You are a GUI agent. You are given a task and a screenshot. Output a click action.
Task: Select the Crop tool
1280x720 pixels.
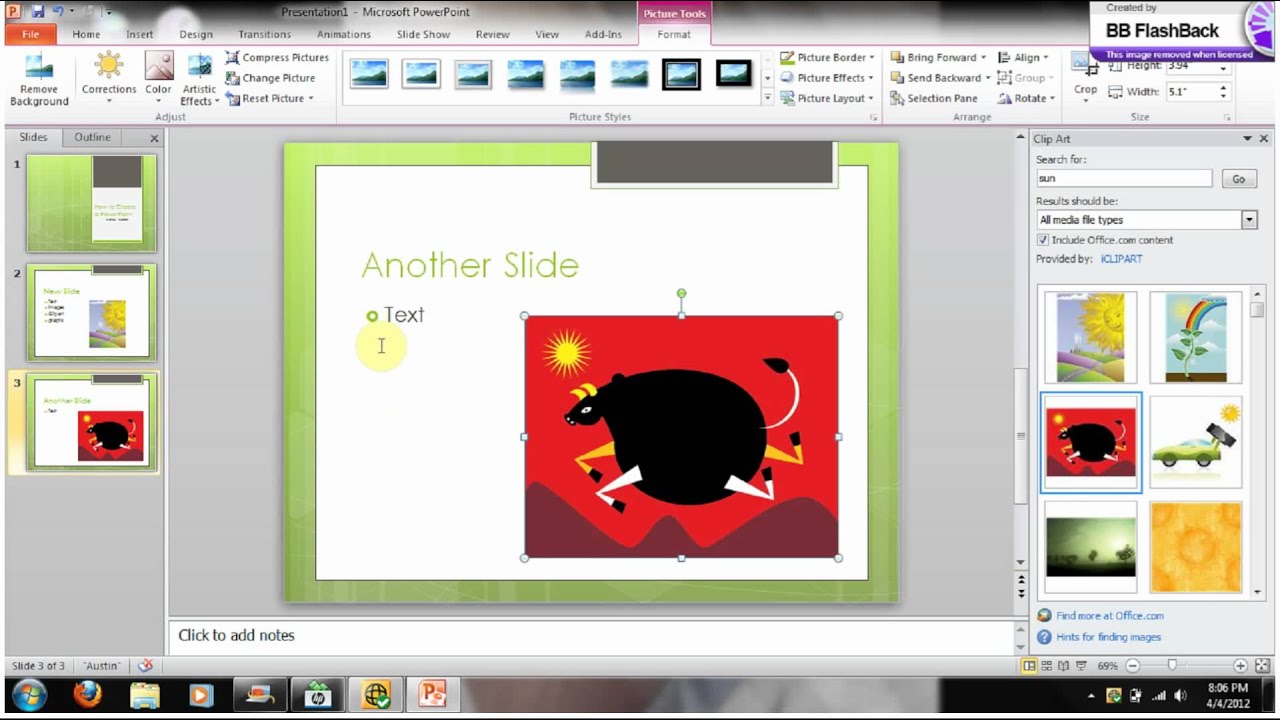point(1085,76)
